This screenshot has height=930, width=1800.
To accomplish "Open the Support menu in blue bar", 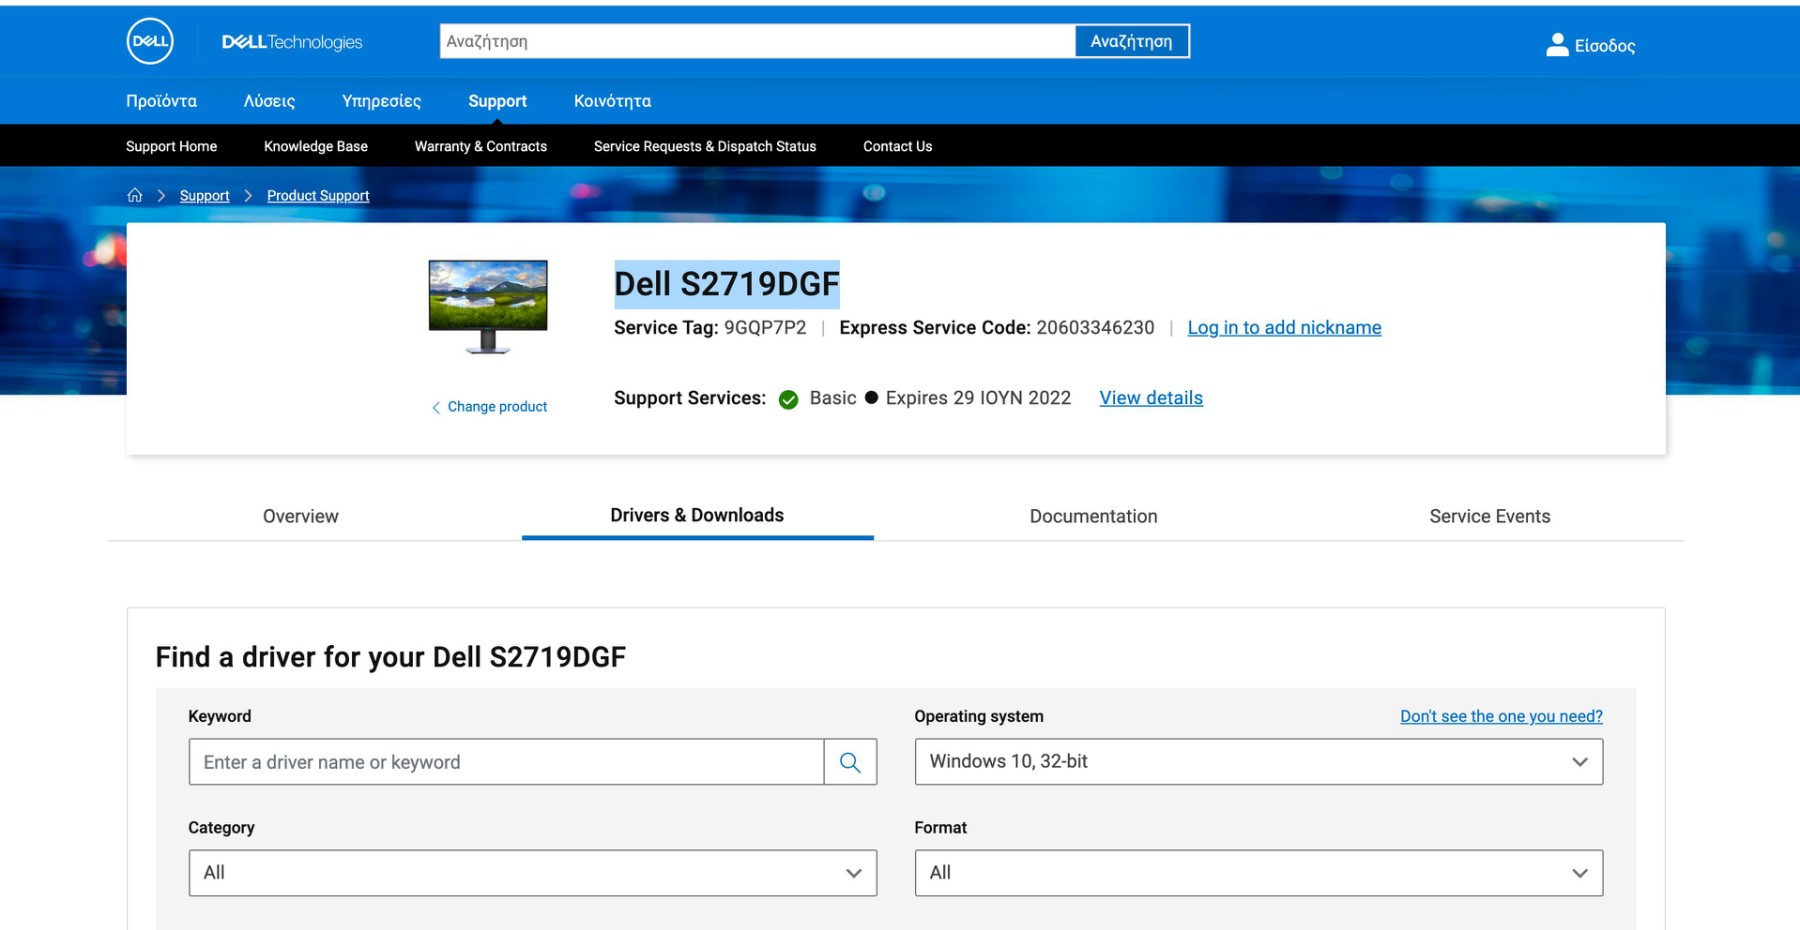I will click(497, 101).
